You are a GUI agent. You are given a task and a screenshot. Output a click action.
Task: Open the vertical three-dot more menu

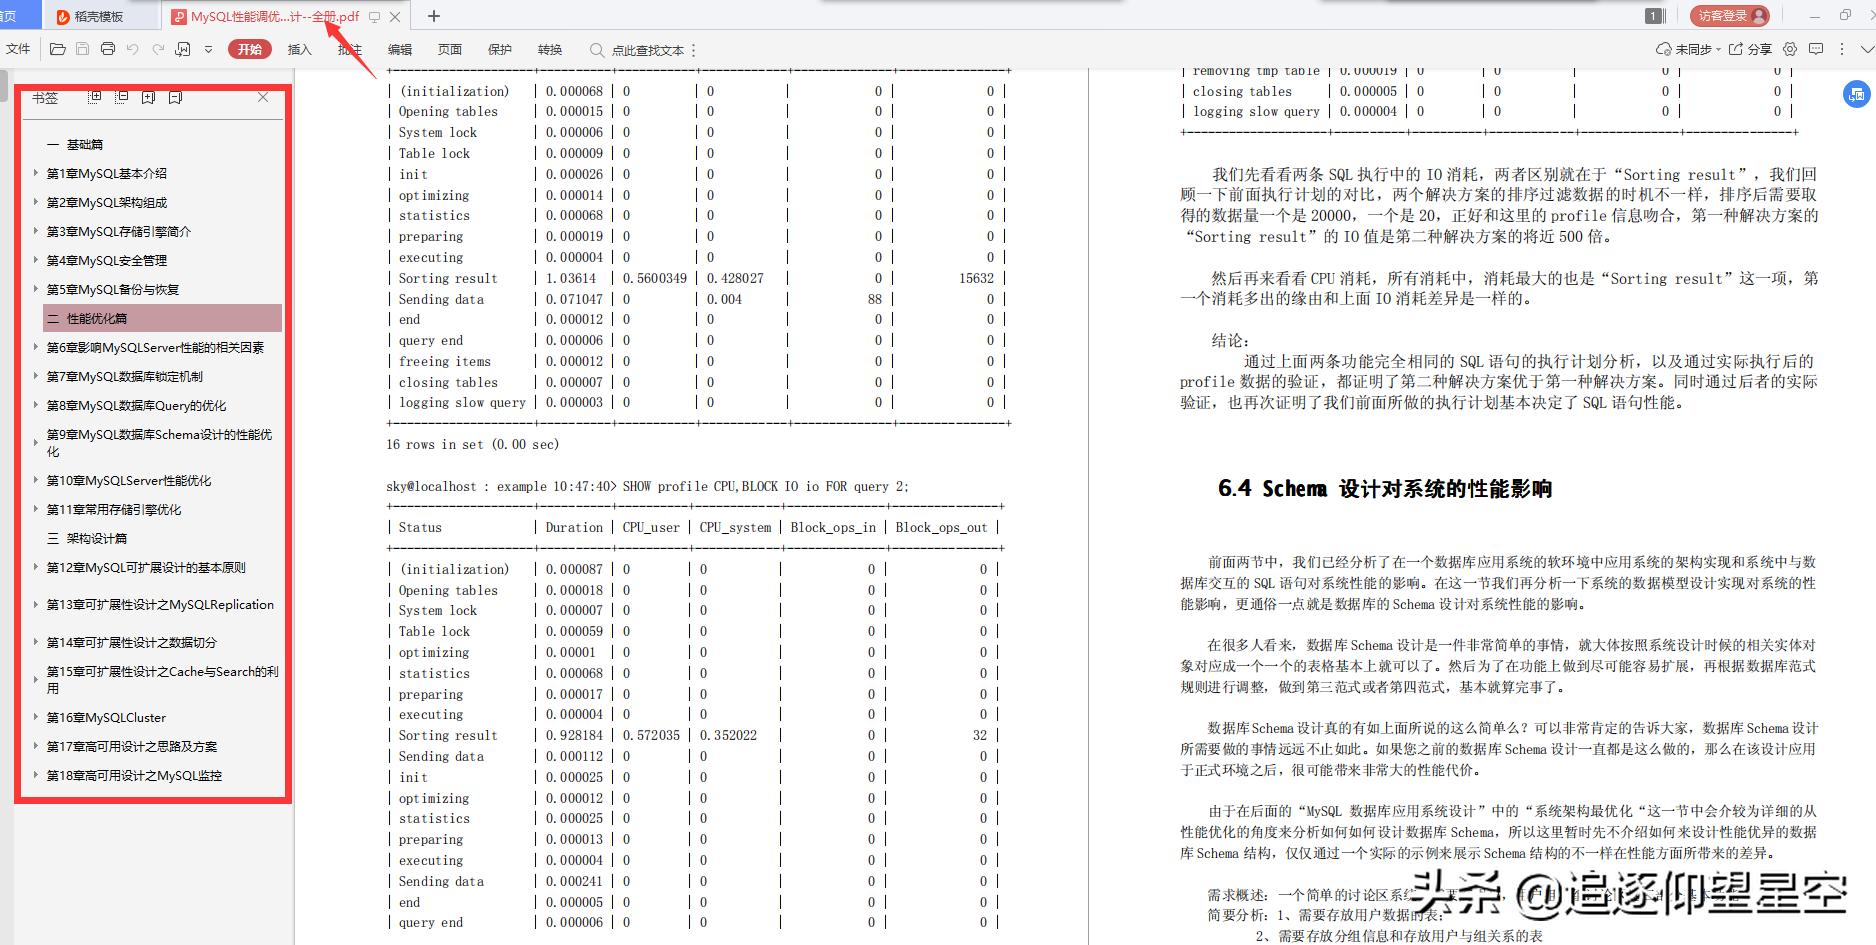[1842, 49]
